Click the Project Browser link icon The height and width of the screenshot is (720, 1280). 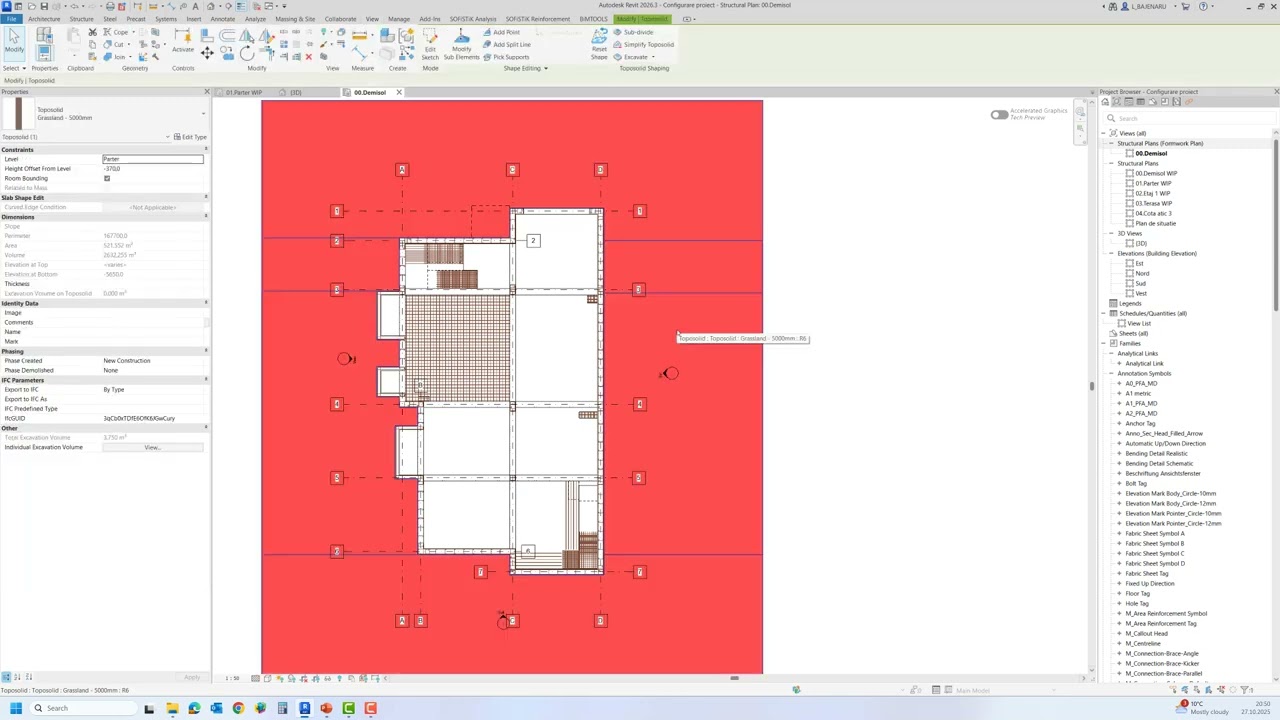(x=1188, y=102)
